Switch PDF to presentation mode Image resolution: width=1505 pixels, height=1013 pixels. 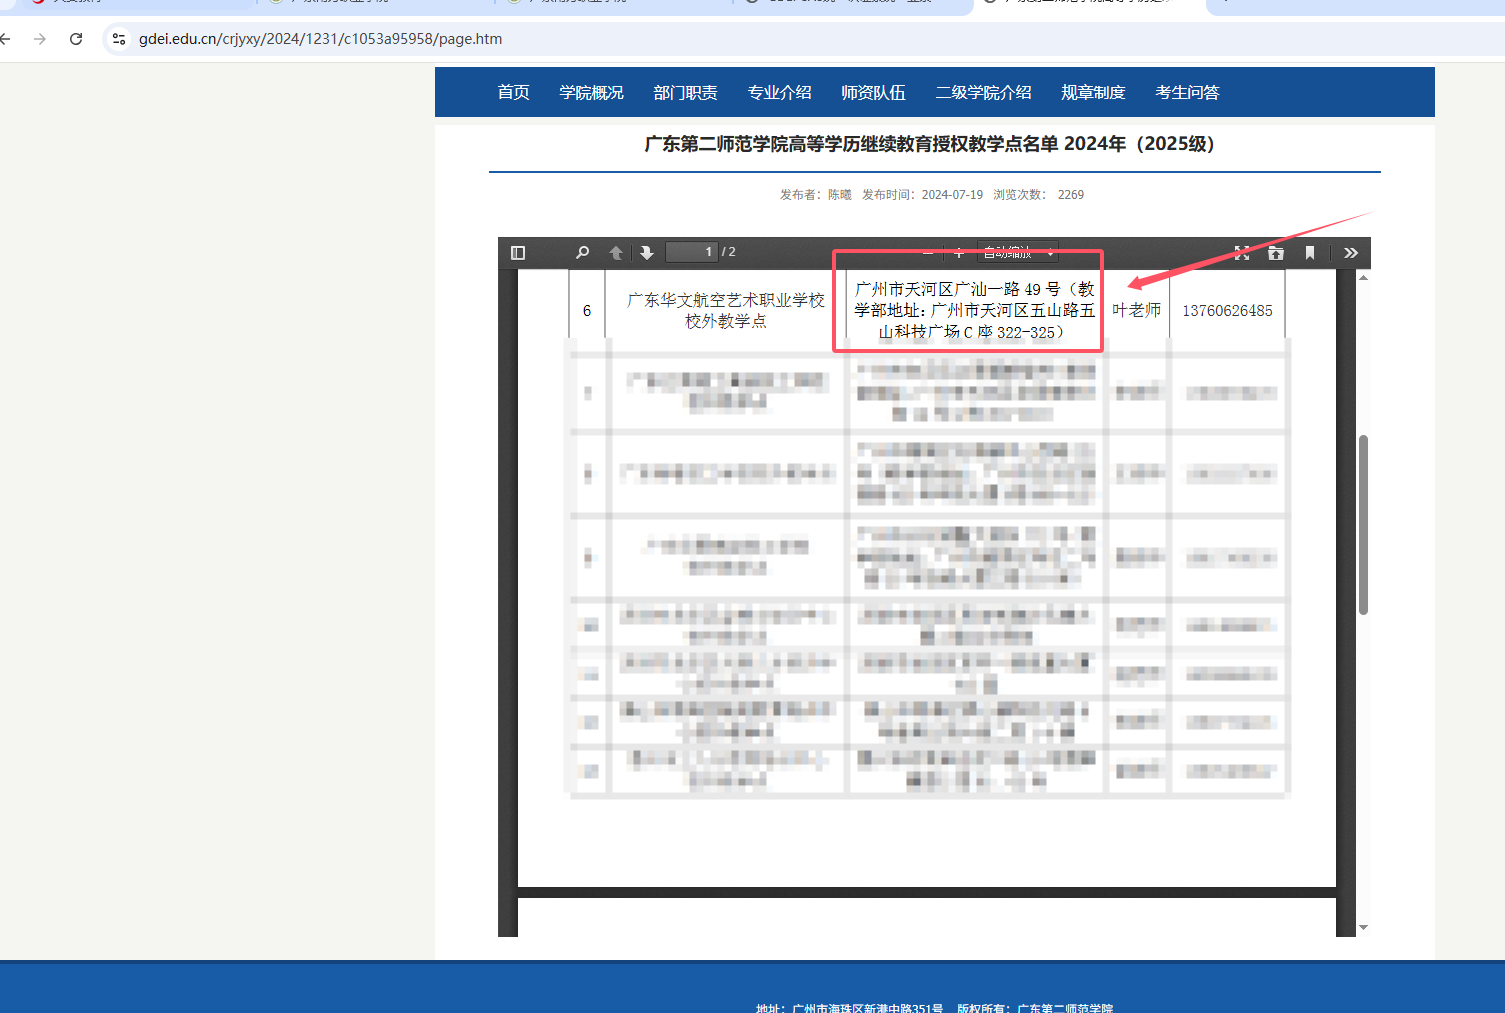1242,253
